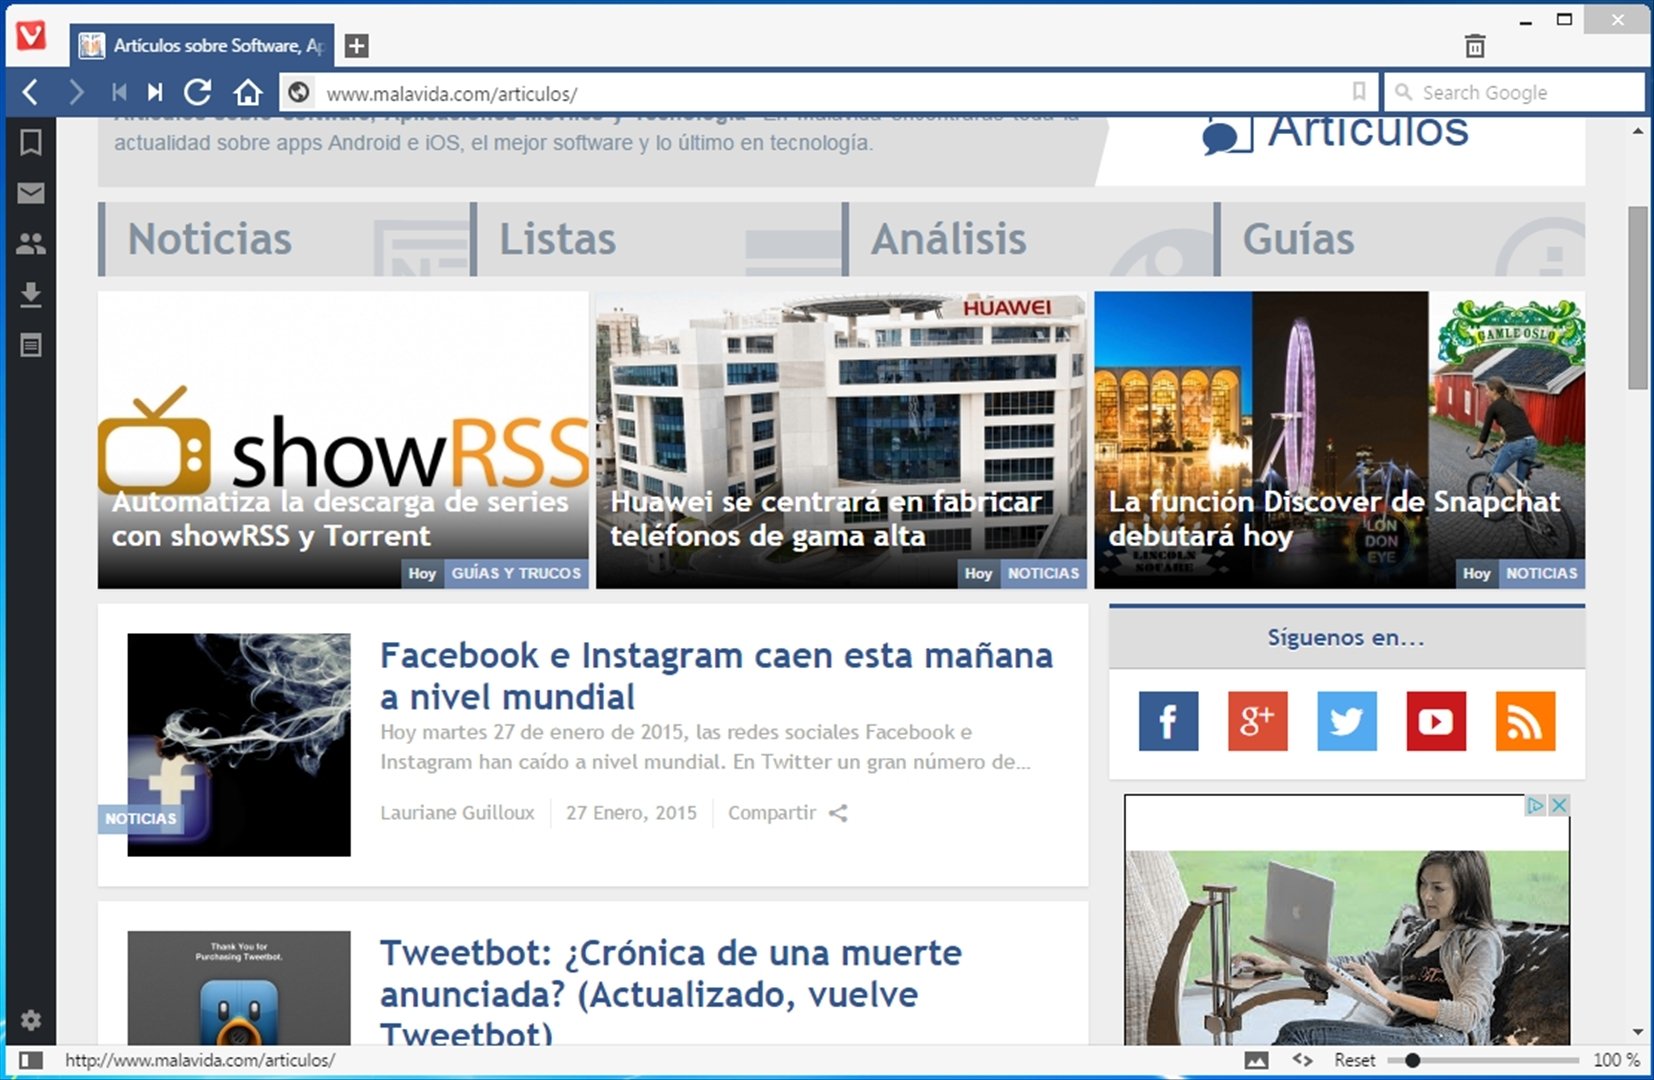
Task: Reset the page zoom level
Action: point(1354,1060)
